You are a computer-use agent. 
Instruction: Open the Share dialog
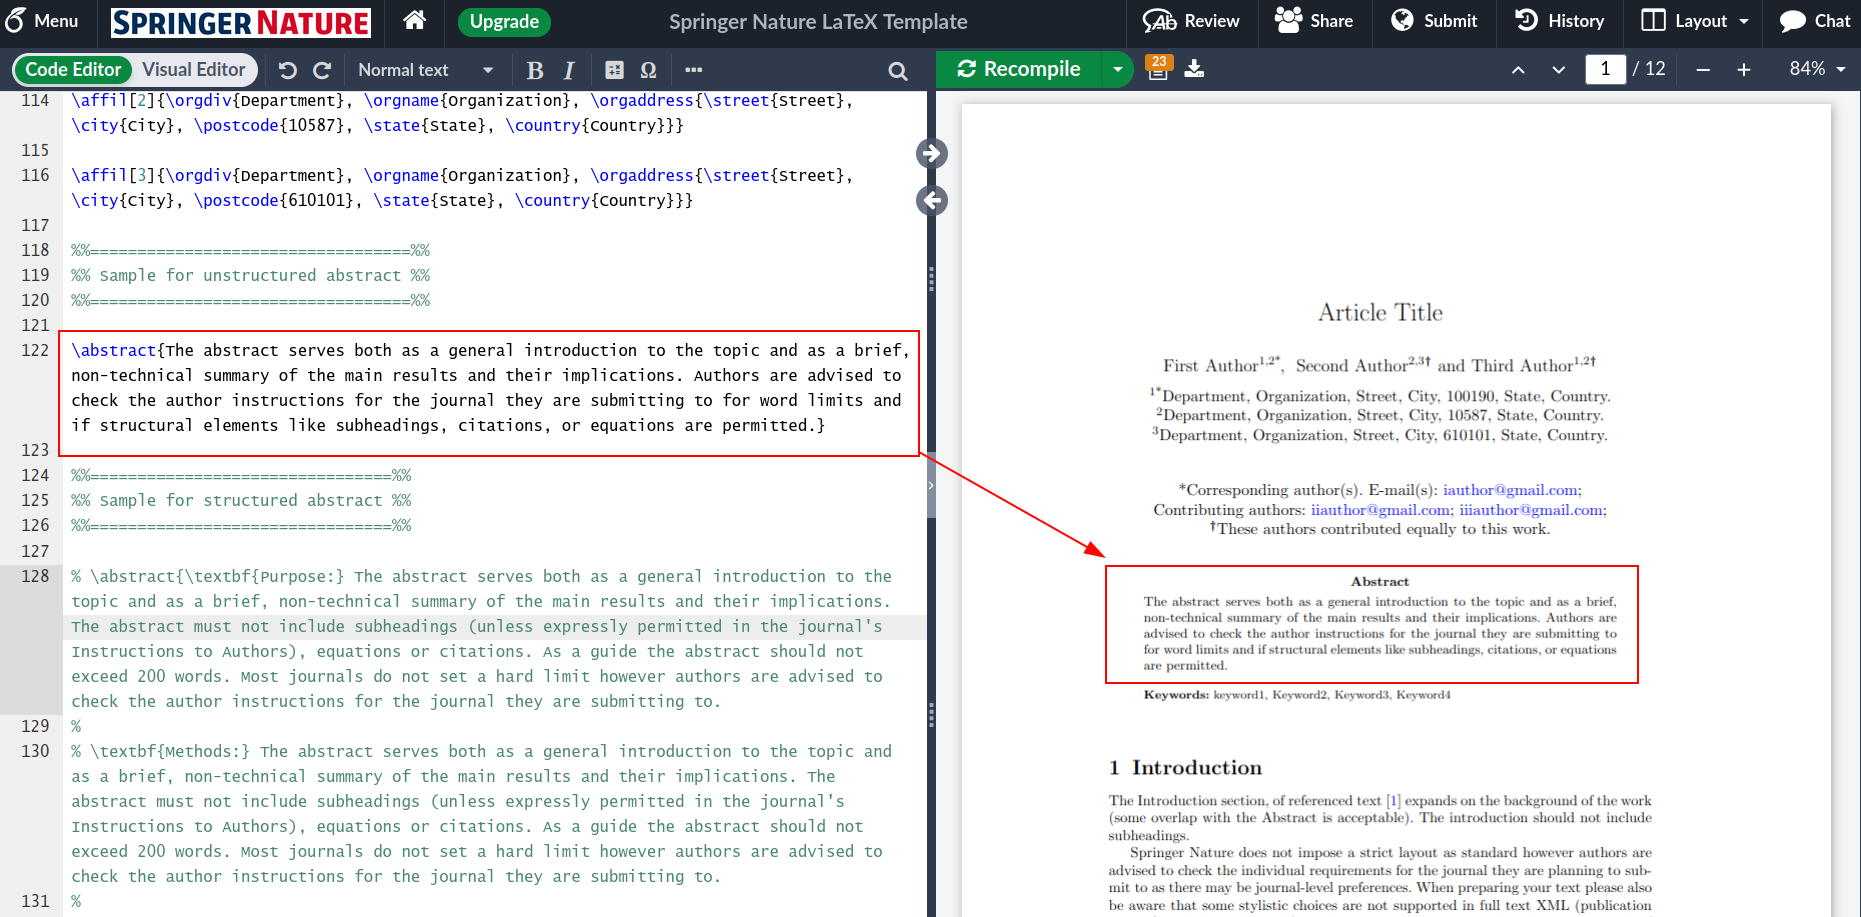(x=1314, y=21)
